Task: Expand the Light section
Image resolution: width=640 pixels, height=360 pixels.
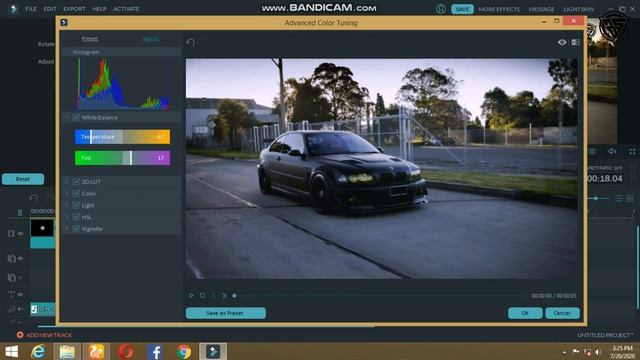Action: pos(67,205)
